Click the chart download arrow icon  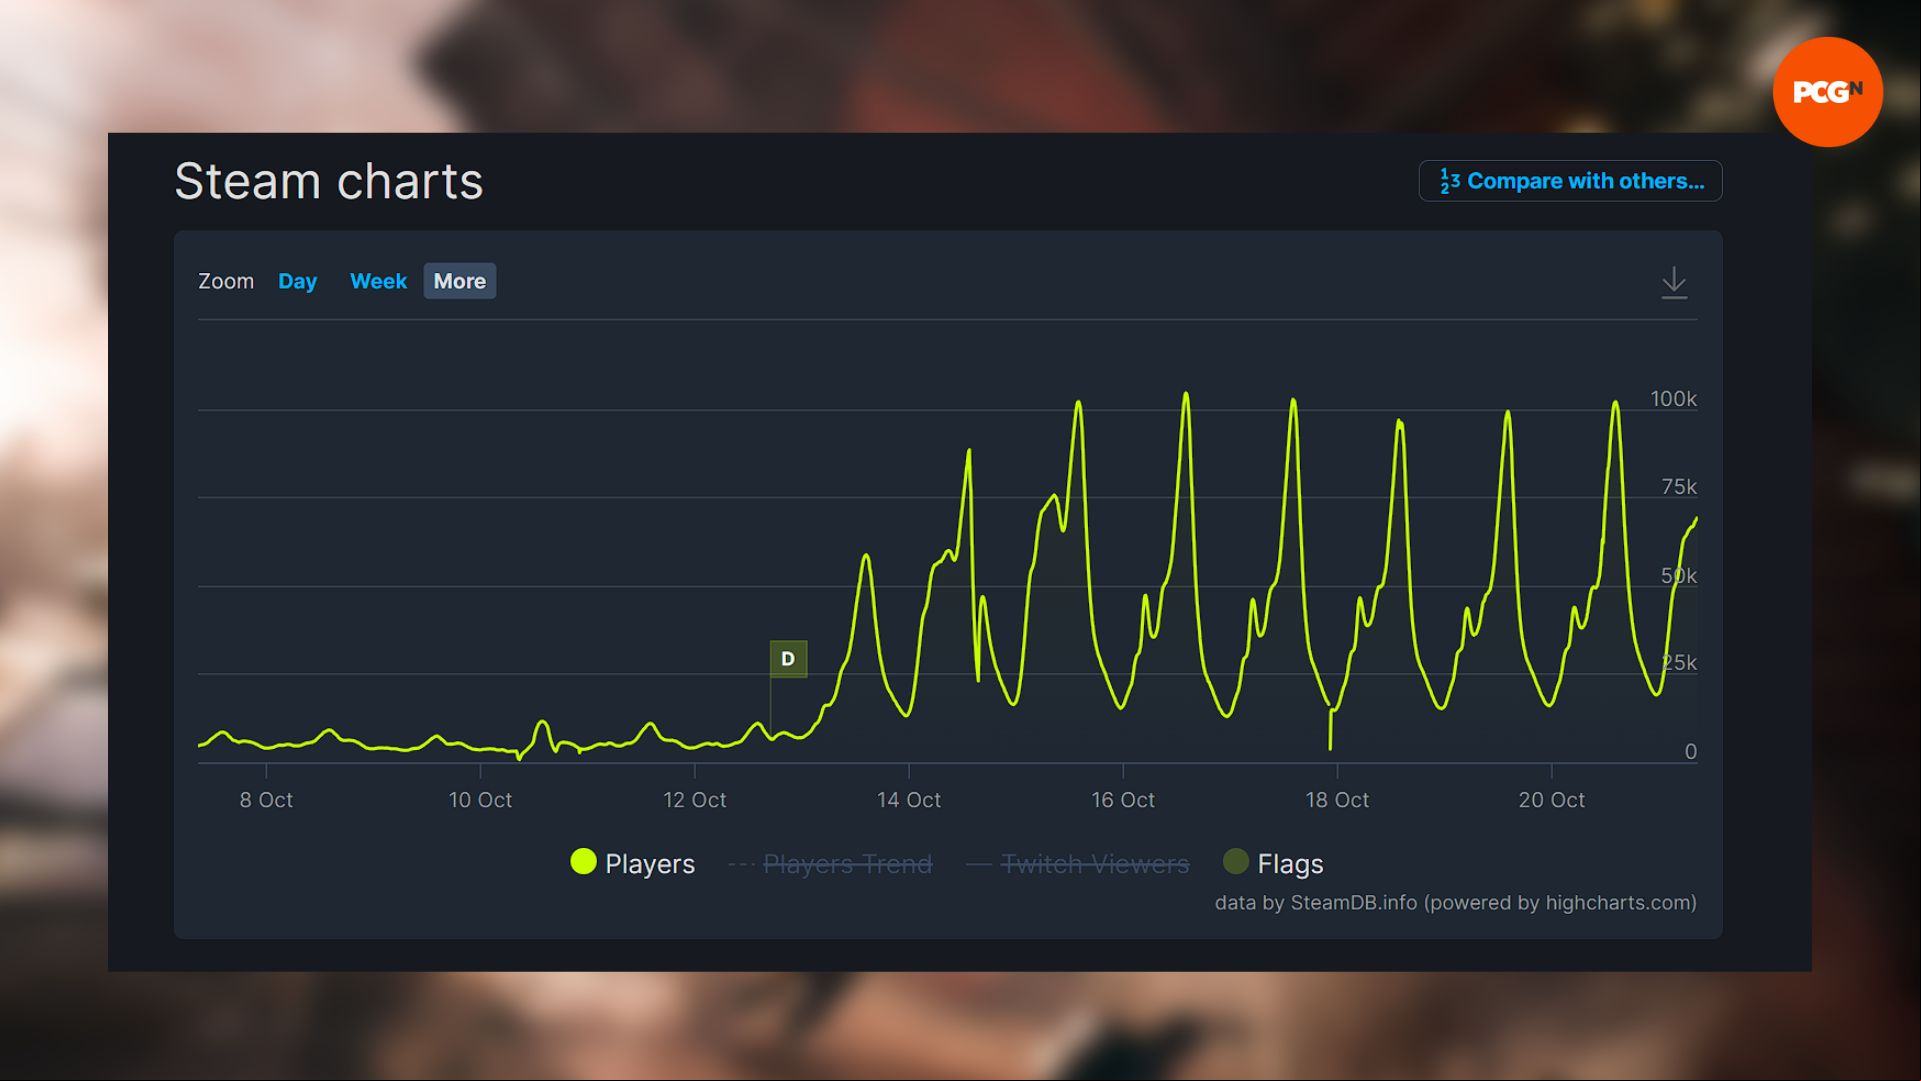point(1674,282)
